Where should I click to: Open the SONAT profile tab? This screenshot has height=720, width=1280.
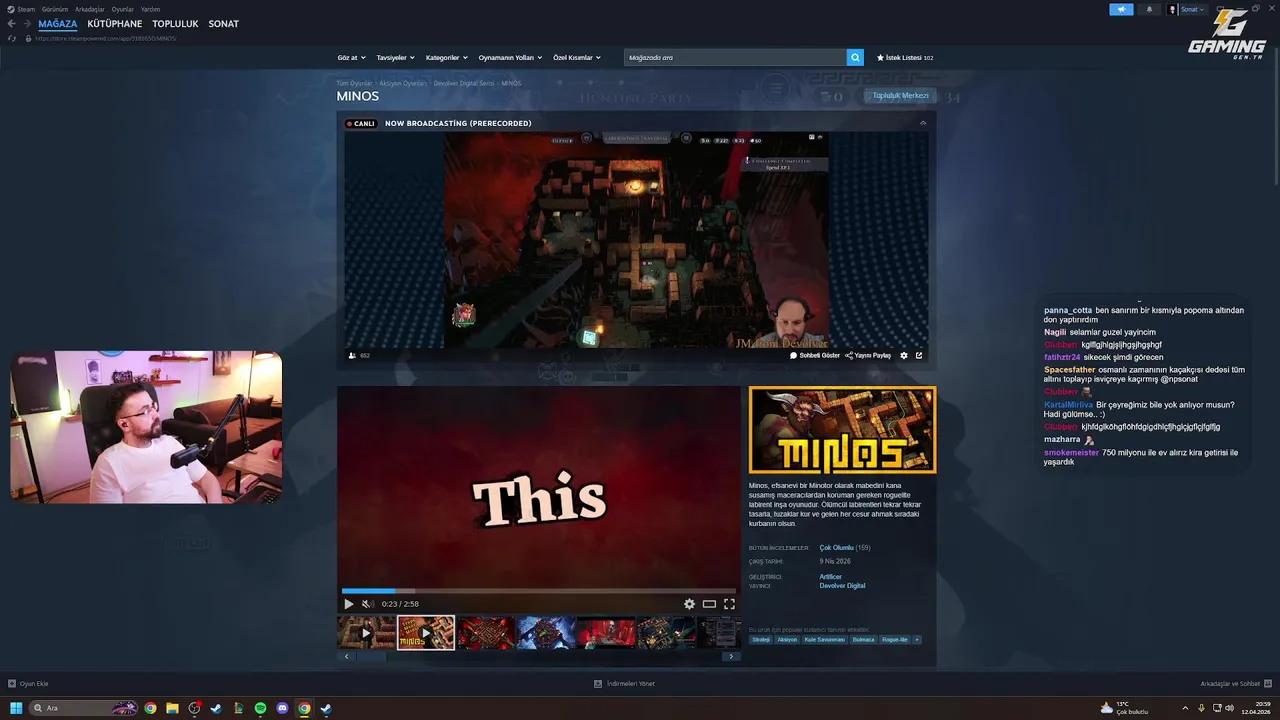pyautogui.click(x=223, y=24)
